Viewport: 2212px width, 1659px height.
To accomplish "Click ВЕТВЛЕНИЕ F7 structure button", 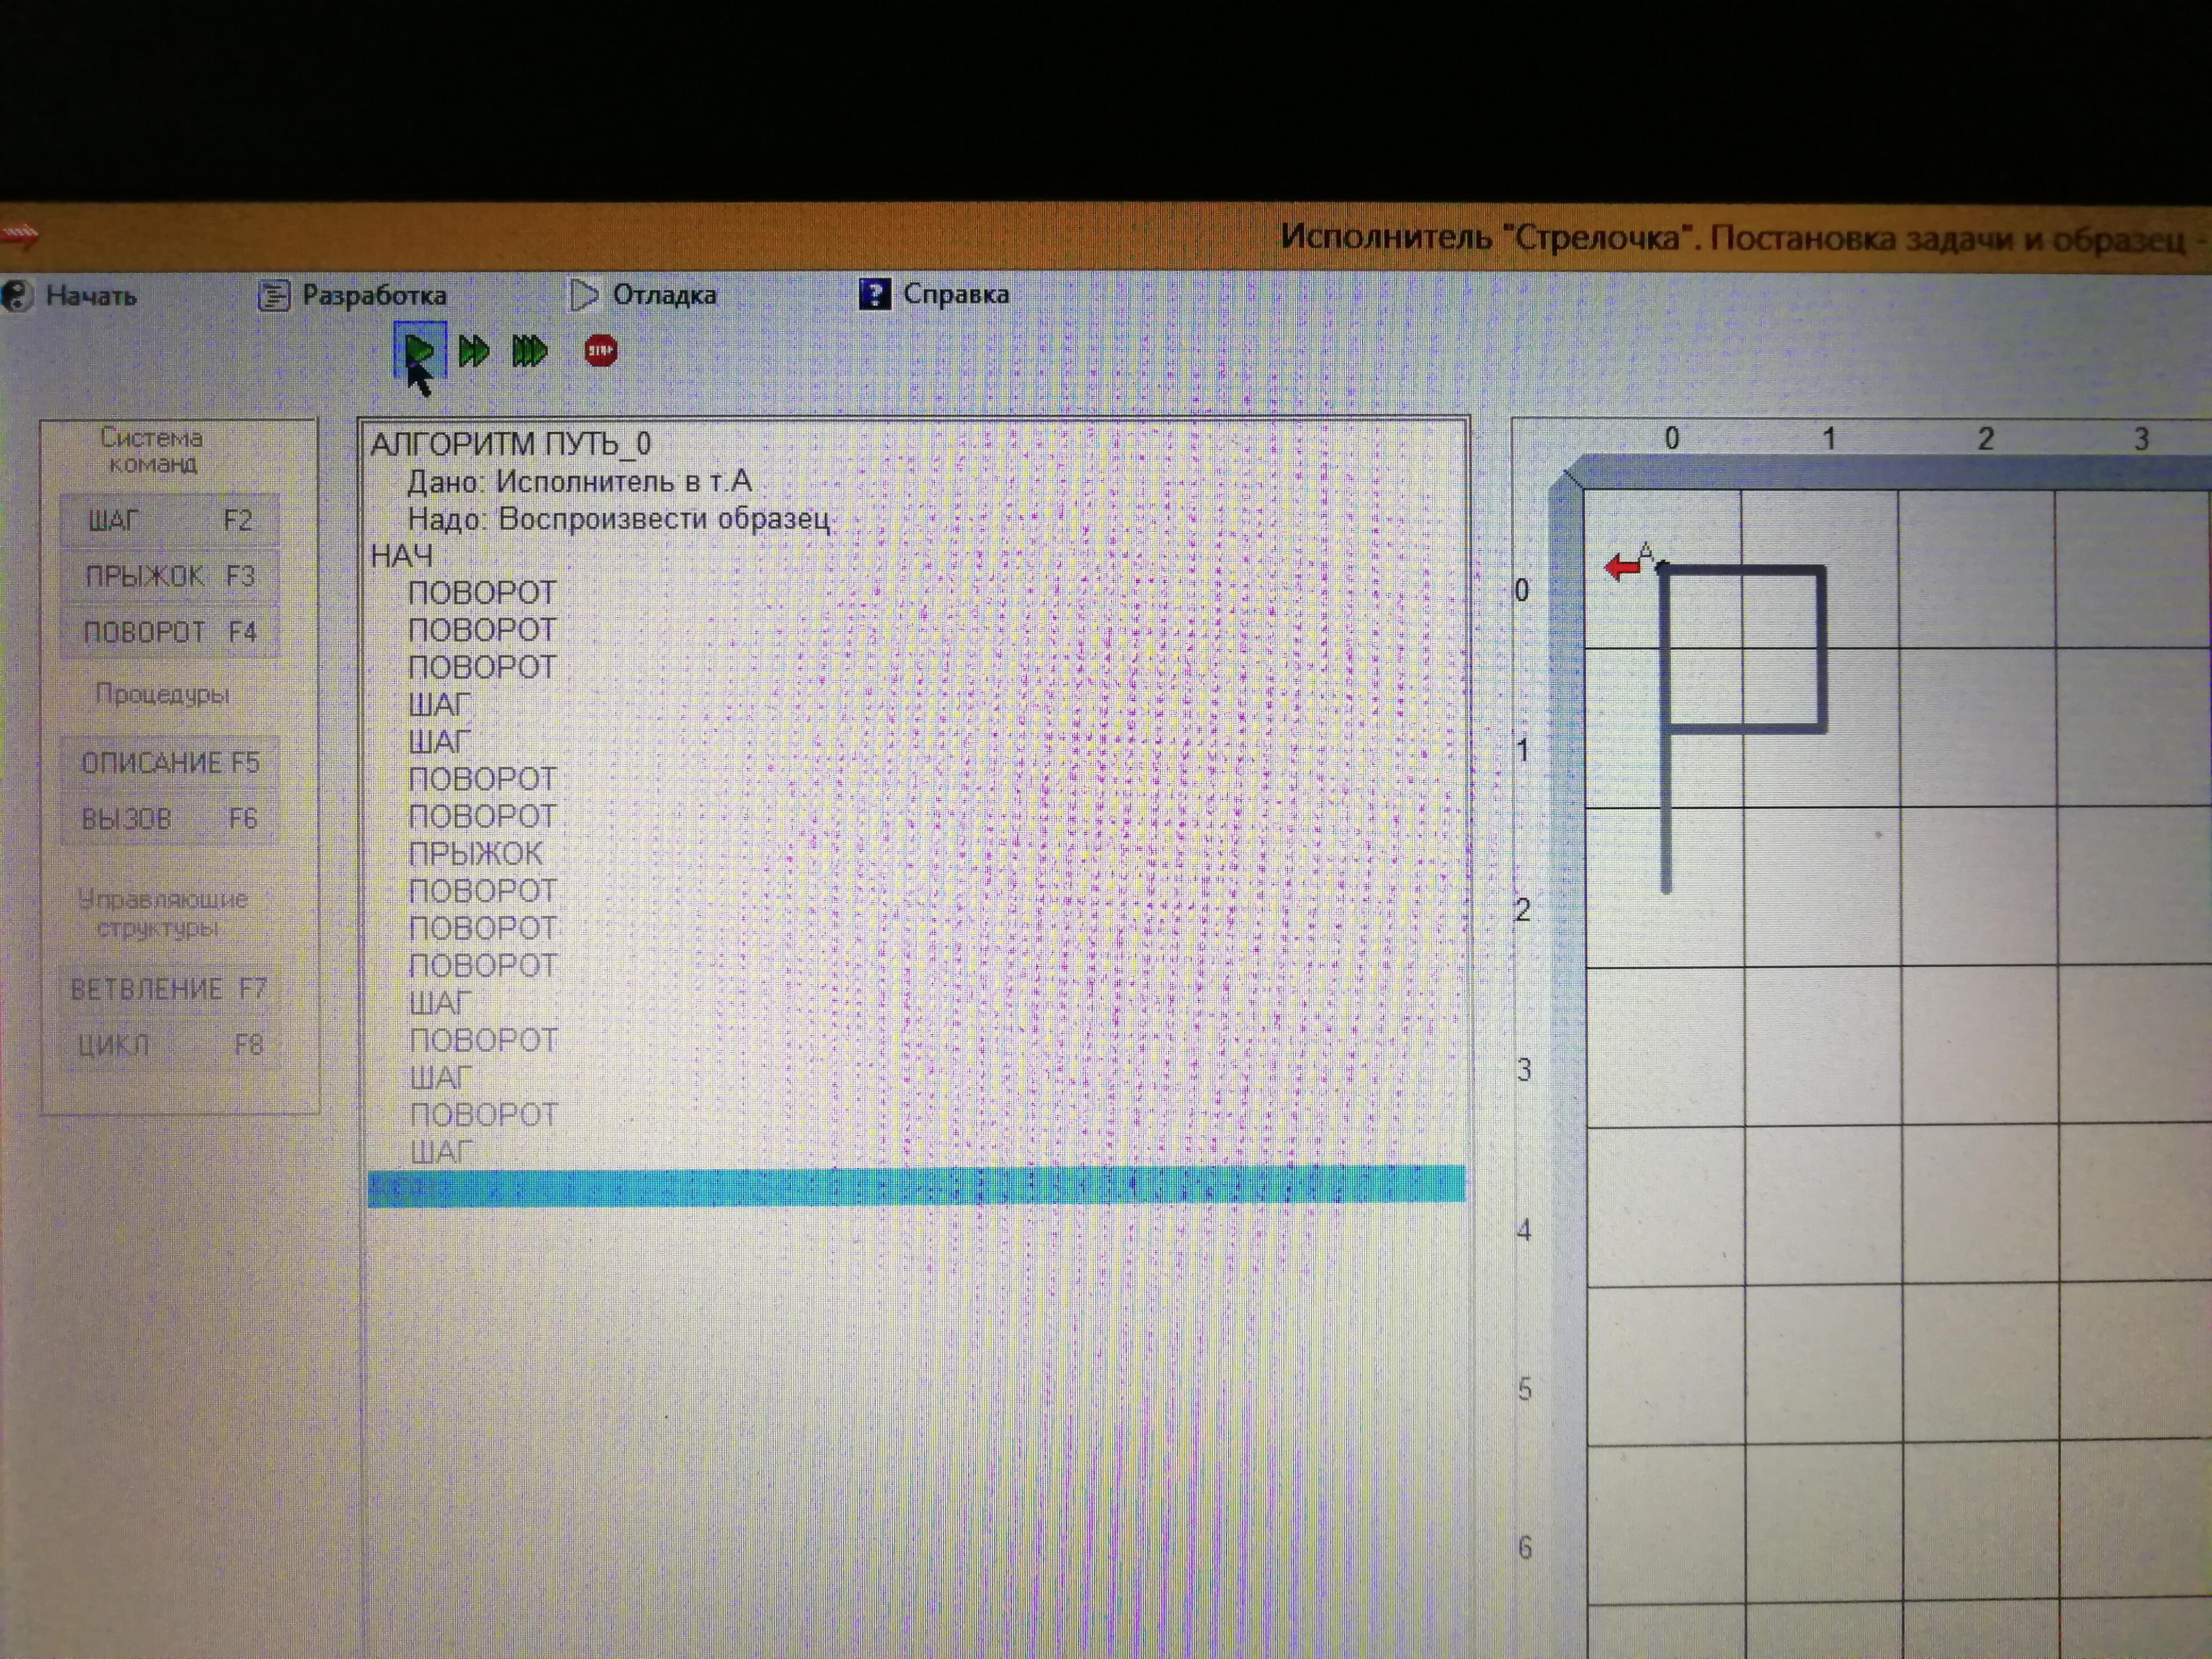I will pyautogui.click(x=169, y=989).
